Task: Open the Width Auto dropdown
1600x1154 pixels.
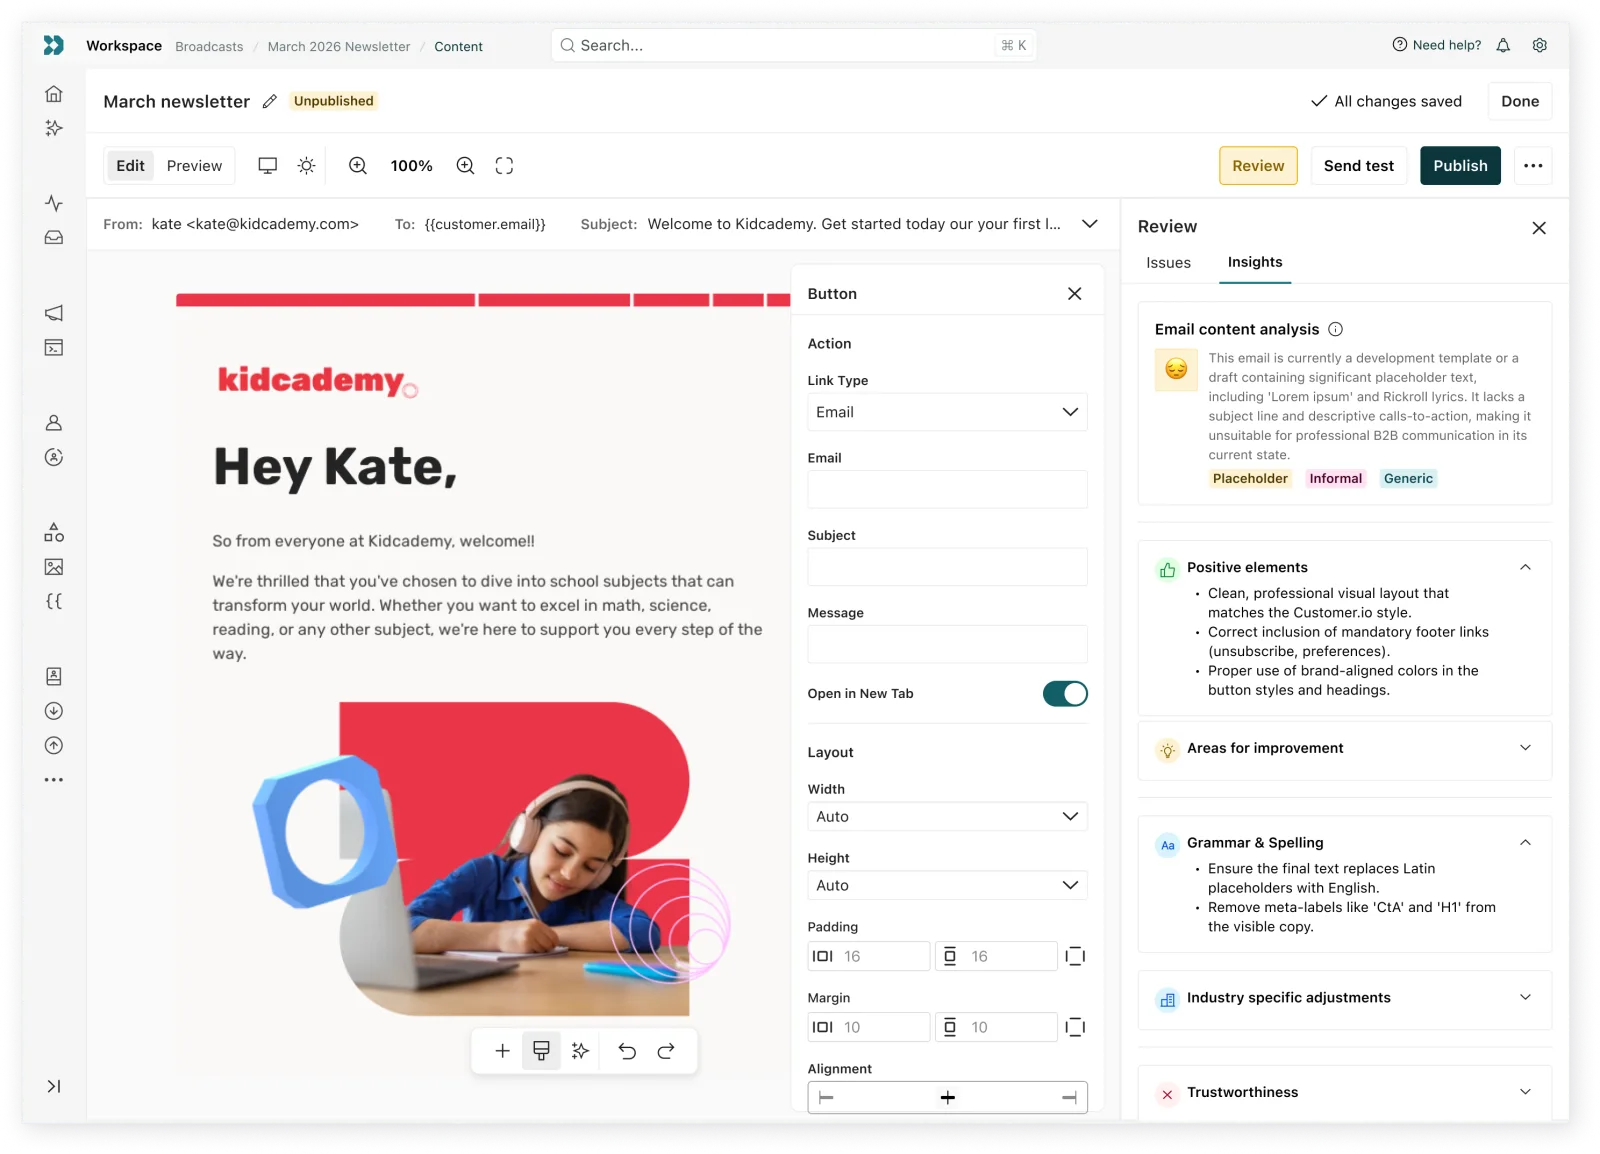Action: pos(947,817)
